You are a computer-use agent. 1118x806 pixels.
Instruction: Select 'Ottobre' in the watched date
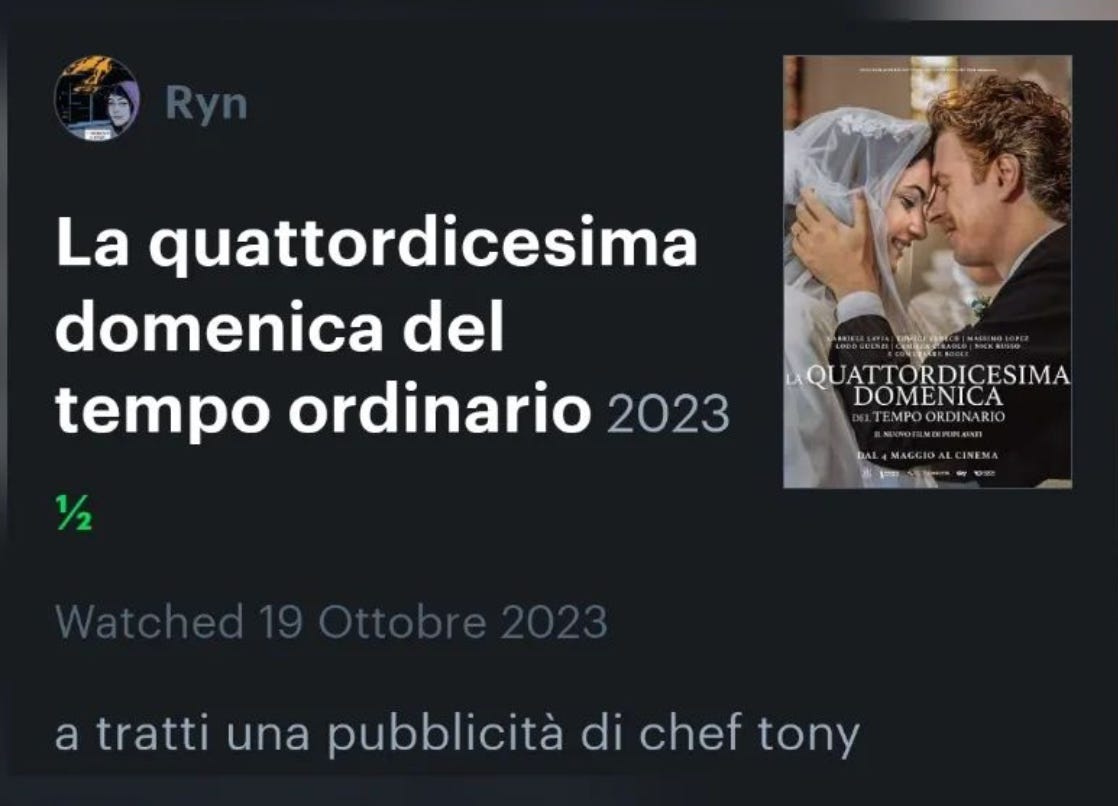click(x=402, y=623)
